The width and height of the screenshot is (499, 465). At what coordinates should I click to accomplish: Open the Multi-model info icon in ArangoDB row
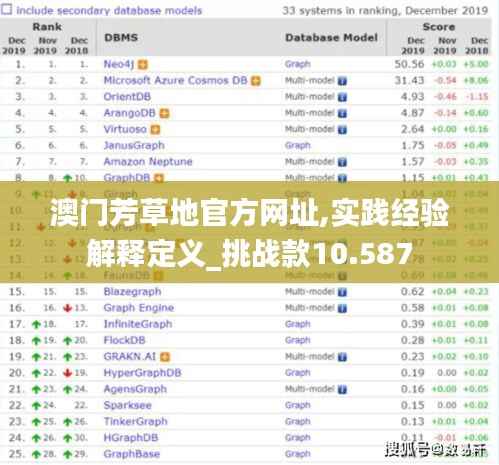pos(342,113)
